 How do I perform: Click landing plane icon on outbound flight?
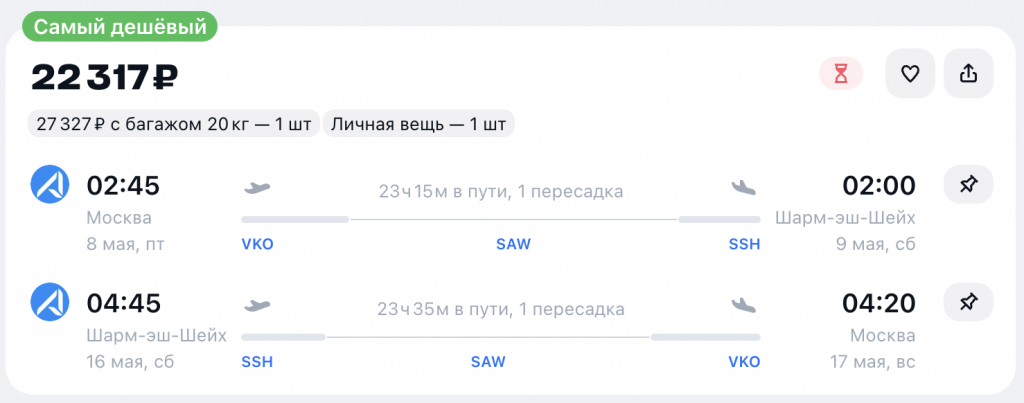click(744, 187)
